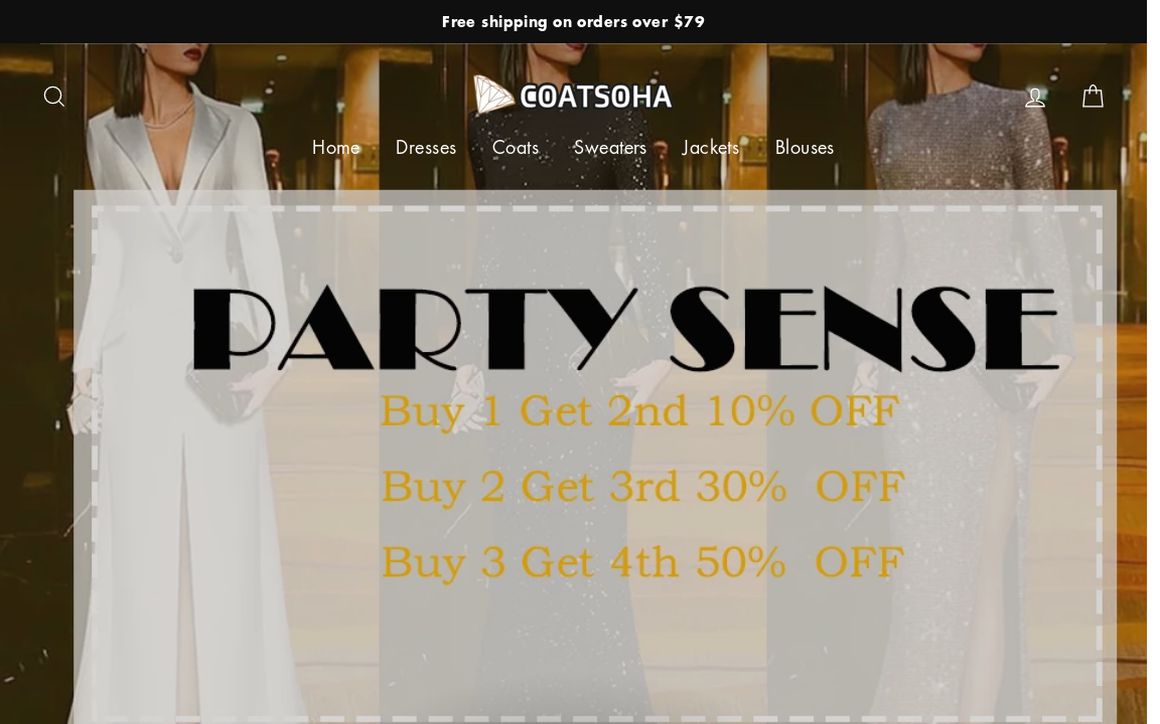Screen dimensions: 1160x724
Task: Select the Coats menu link
Action: (515, 147)
